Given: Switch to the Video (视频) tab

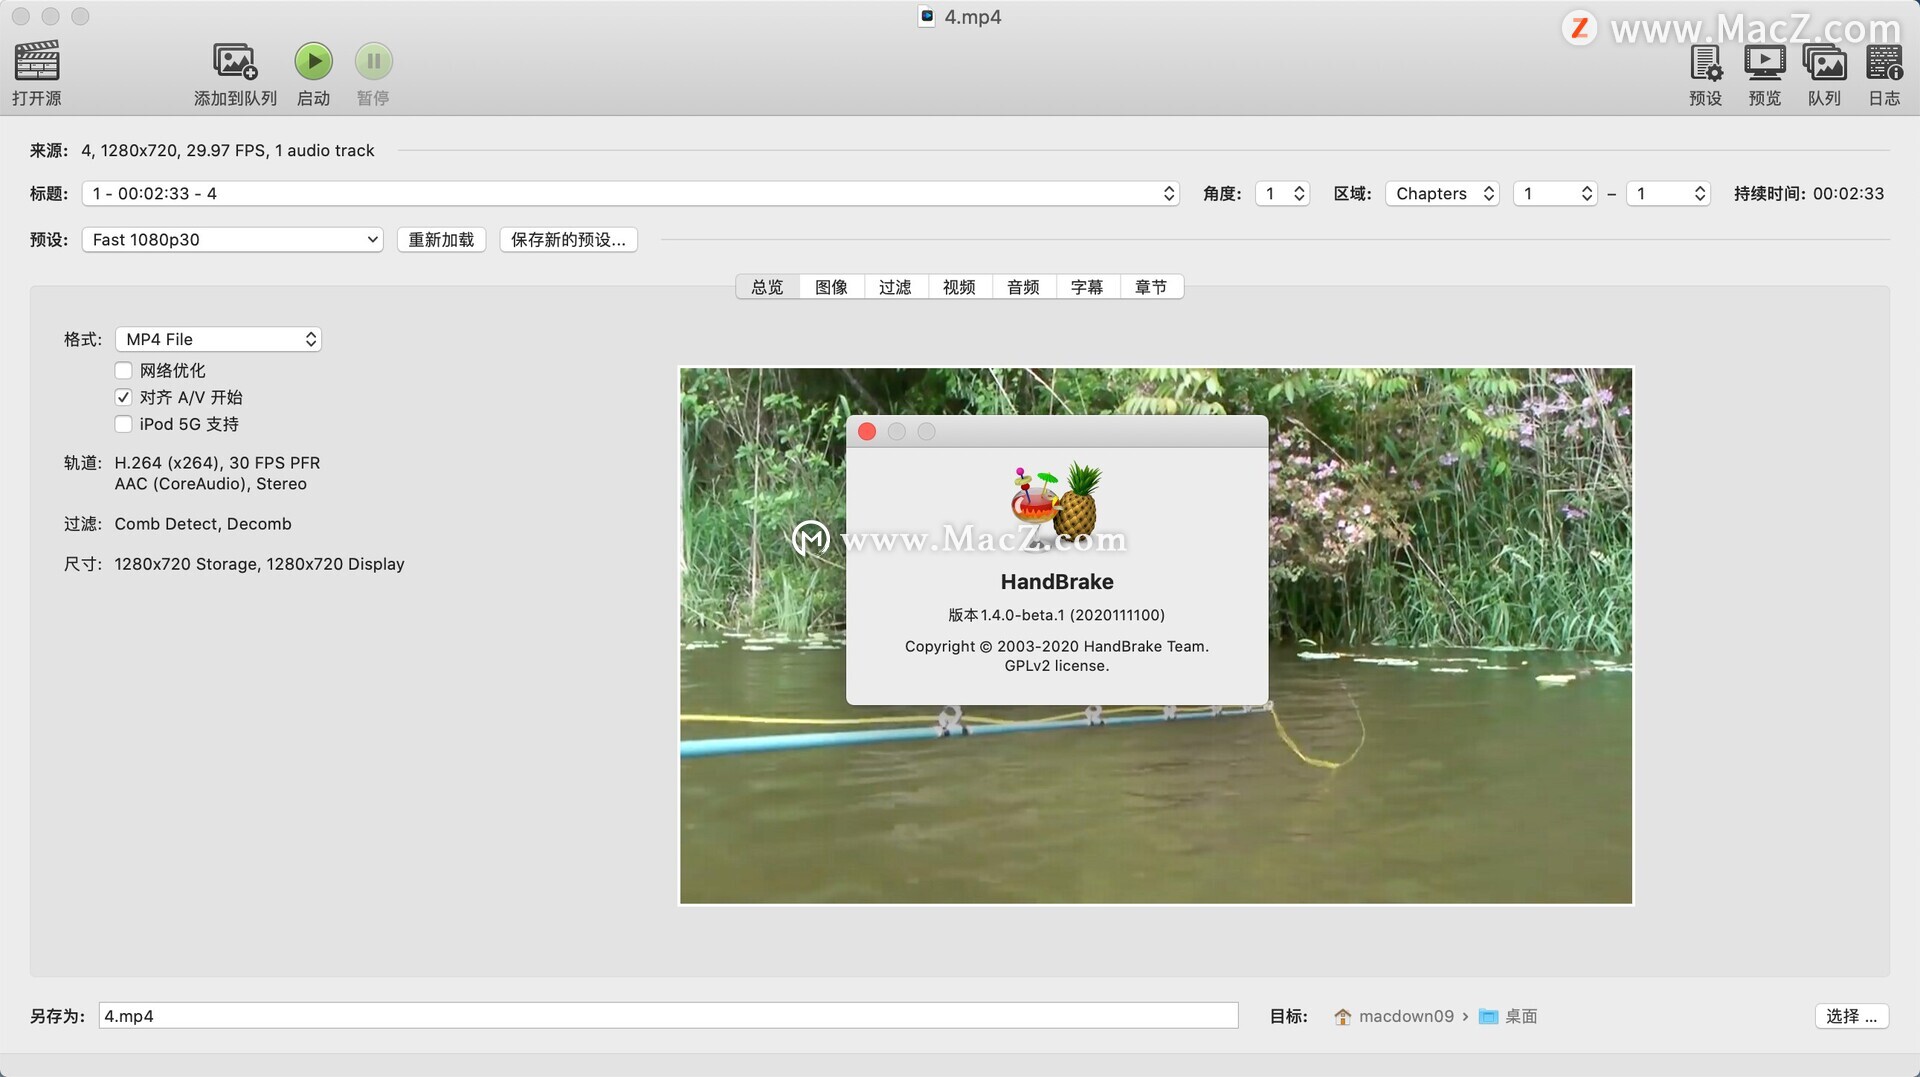Looking at the screenshot, I should tap(959, 287).
